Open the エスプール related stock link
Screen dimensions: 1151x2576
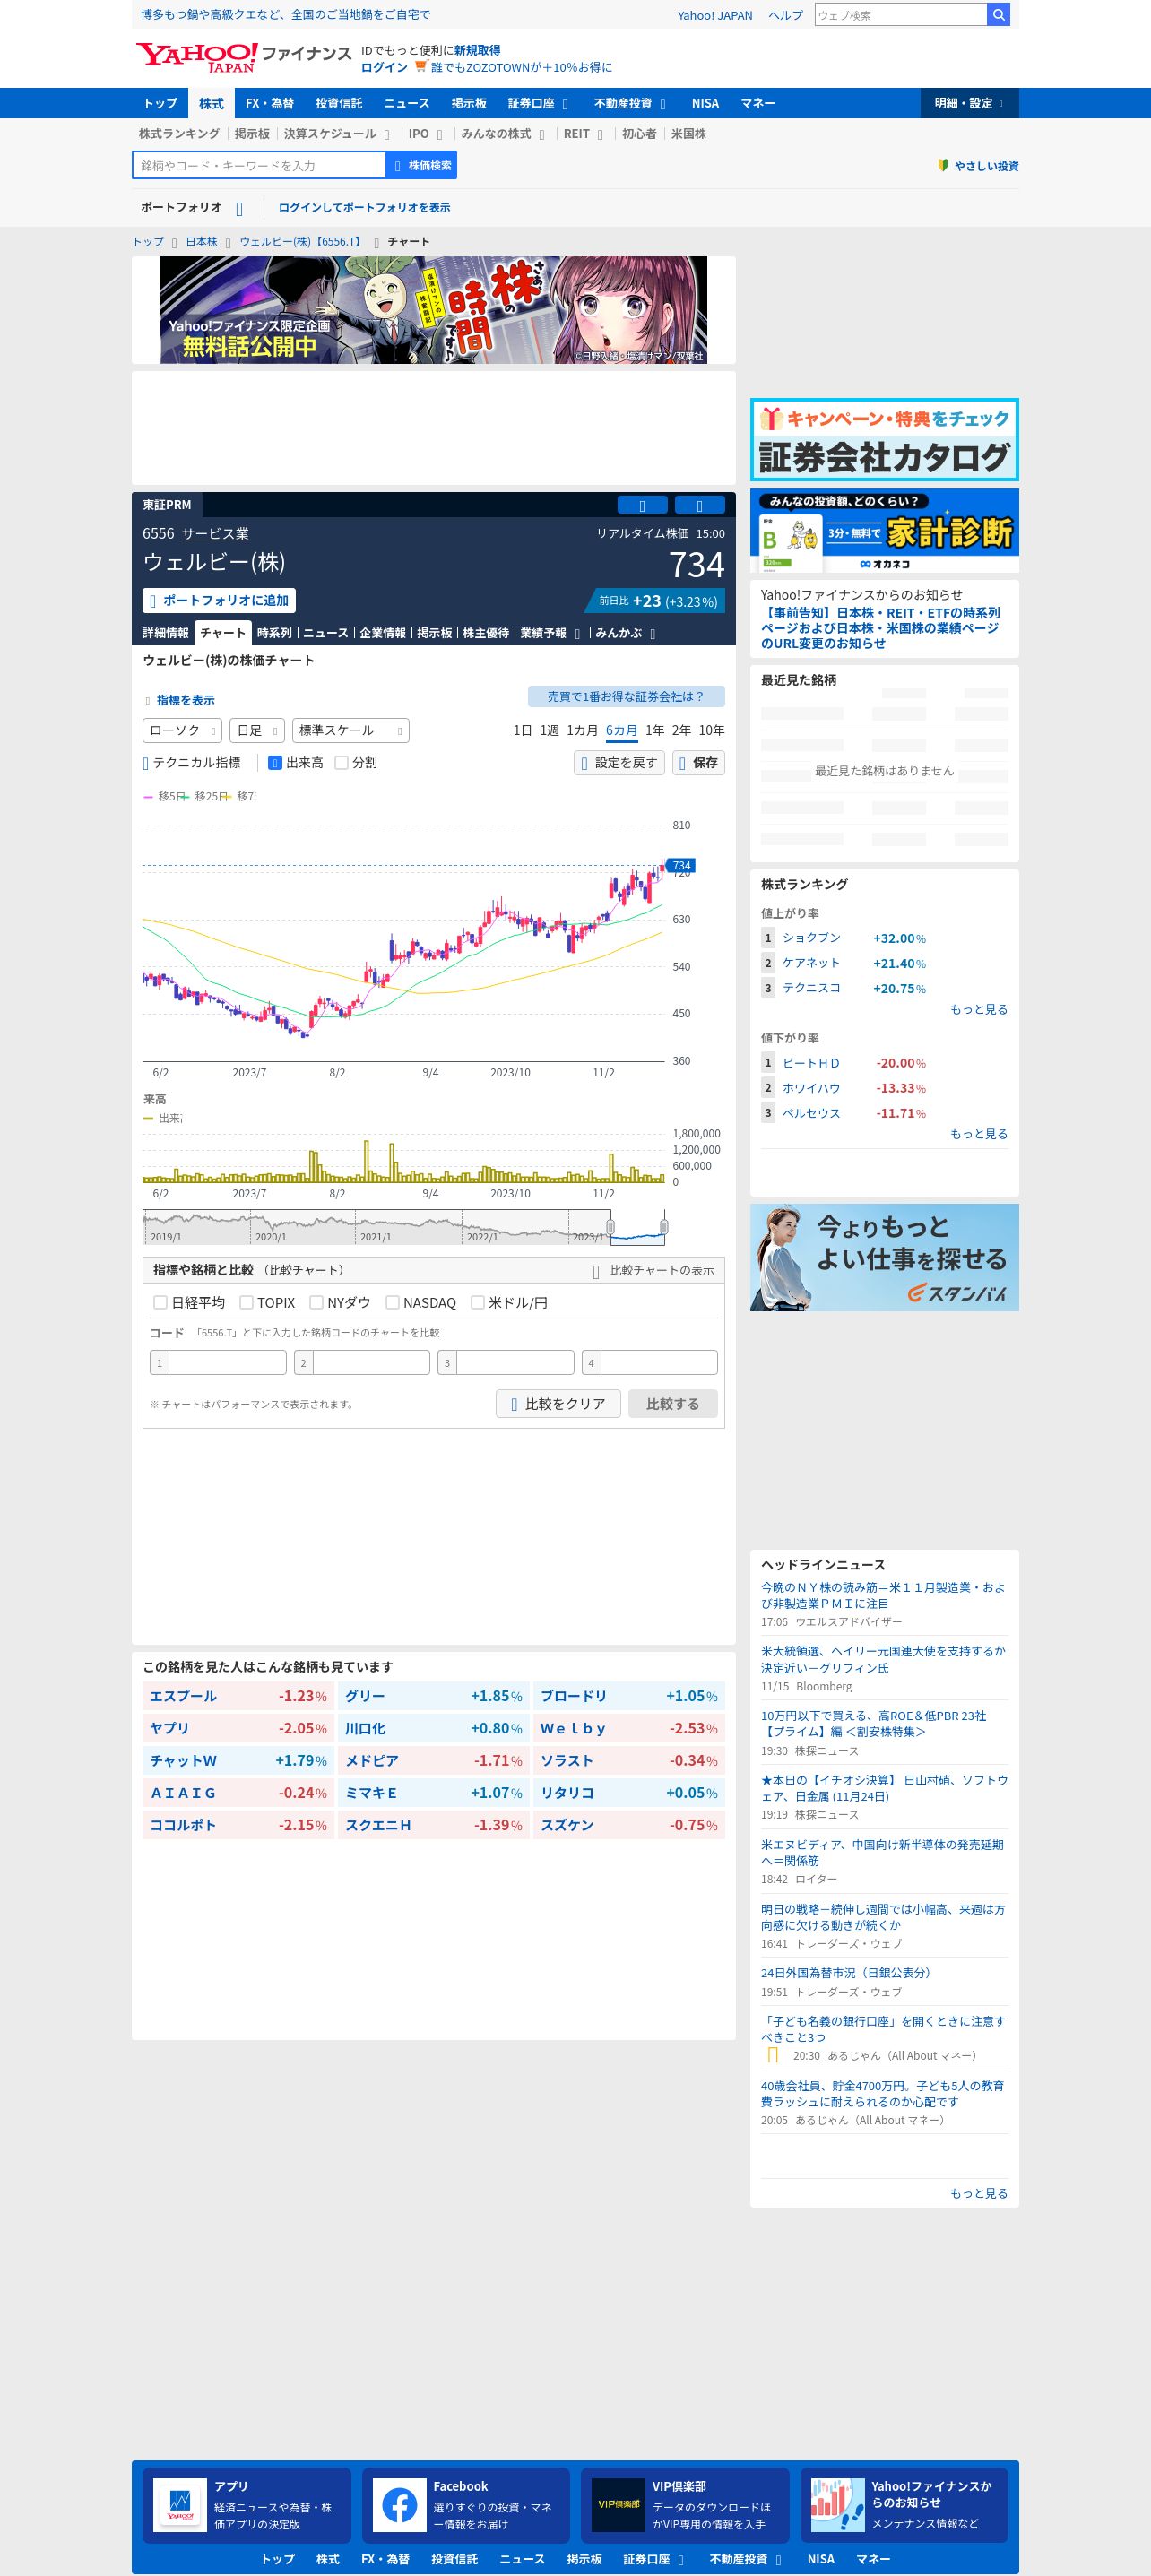tap(183, 1696)
